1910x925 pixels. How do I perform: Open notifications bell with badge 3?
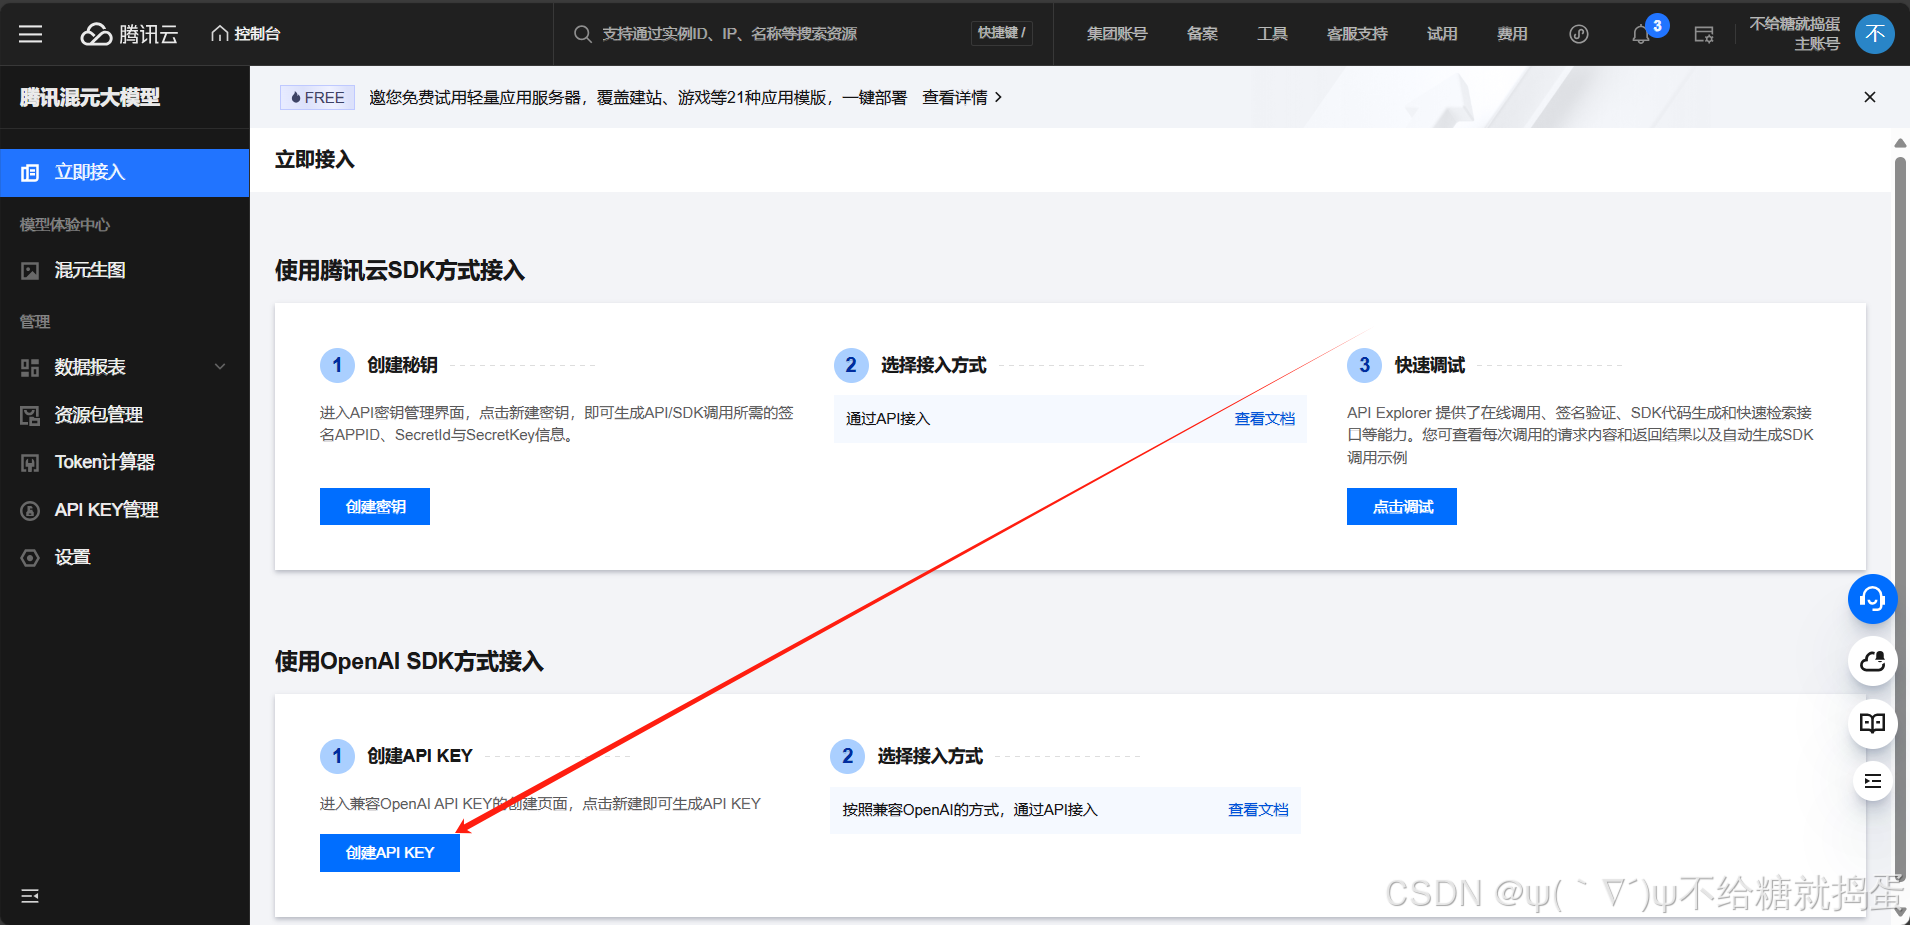pyautogui.click(x=1642, y=34)
